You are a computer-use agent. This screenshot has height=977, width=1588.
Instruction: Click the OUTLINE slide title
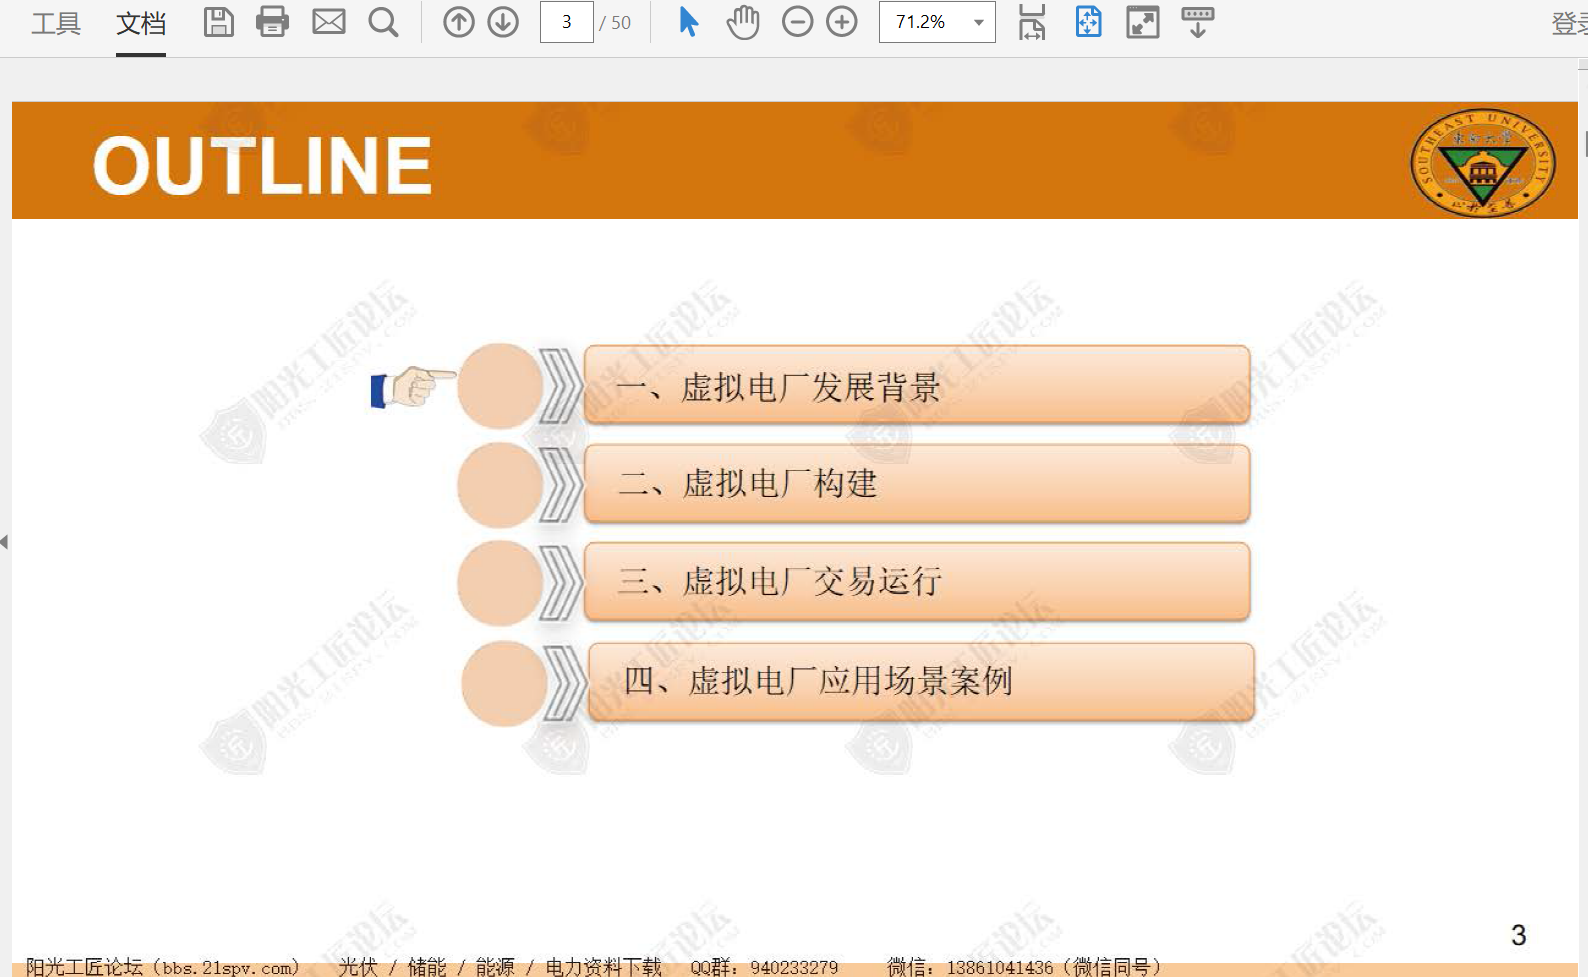pos(262,165)
